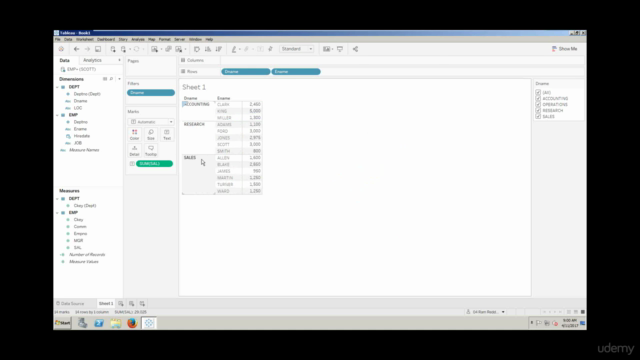Open File Explorer from the taskbar
The width and height of the screenshot is (640, 360).
tap(116, 323)
